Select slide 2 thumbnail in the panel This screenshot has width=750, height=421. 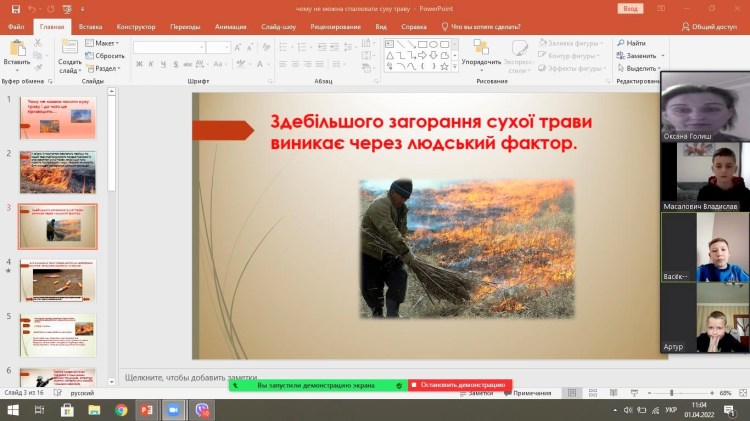tap(57, 171)
